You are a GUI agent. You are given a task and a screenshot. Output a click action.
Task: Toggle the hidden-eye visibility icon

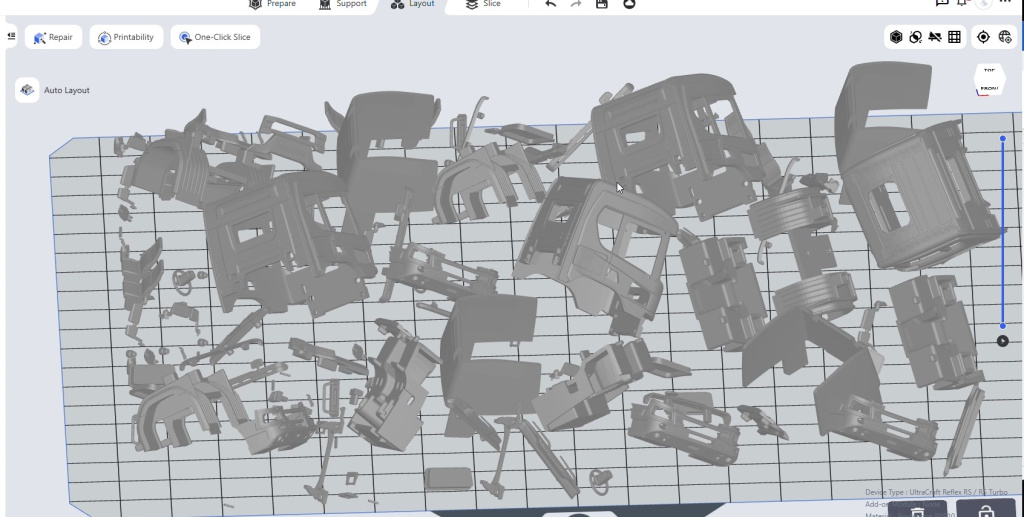tap(935, 37)
